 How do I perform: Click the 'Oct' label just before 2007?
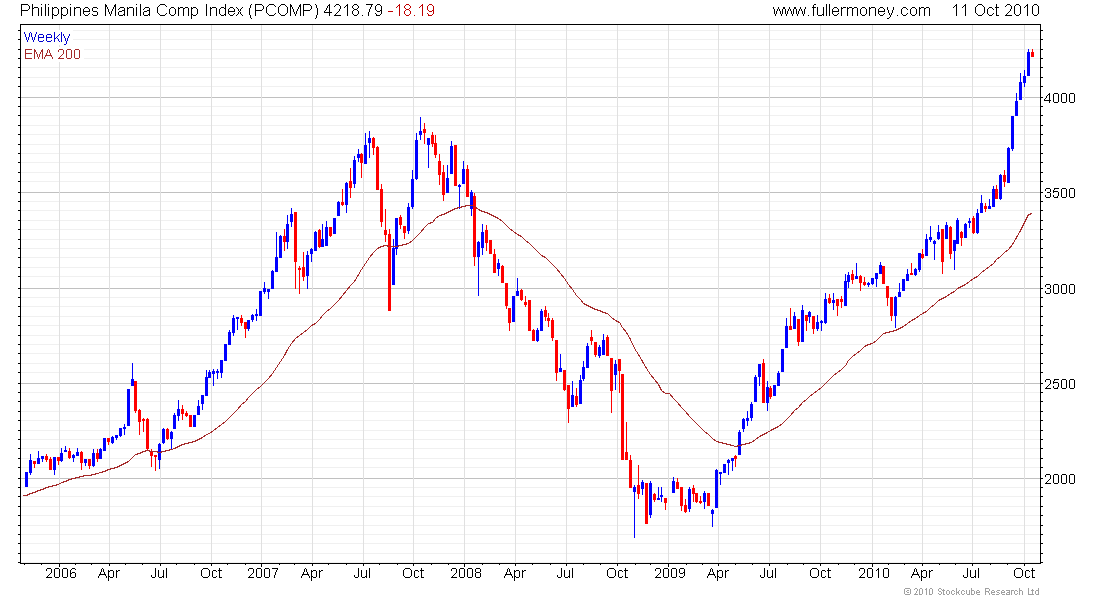pyautogui.click(x=211, y=573)
